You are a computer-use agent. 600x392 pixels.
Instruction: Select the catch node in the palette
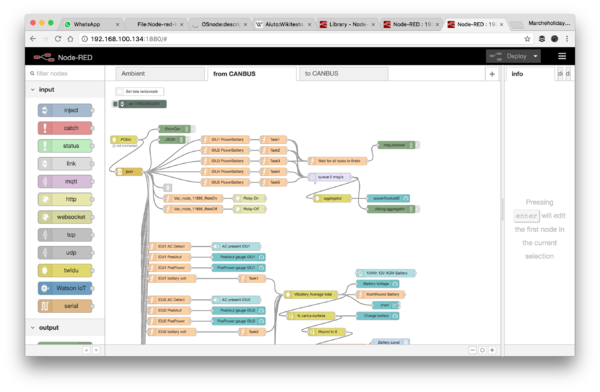point(65,128)
